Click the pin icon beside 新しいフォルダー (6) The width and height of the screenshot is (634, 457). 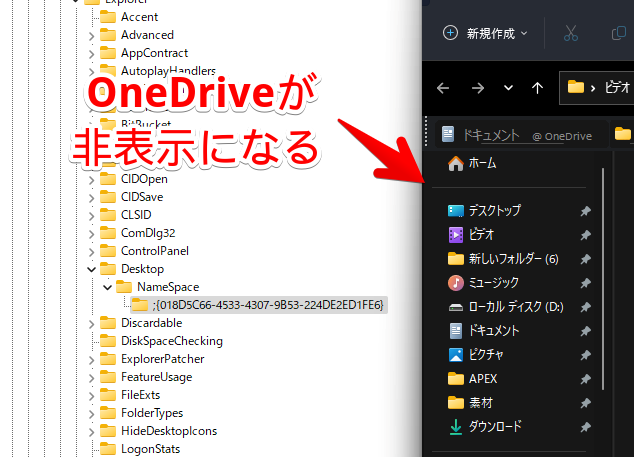tap(585, 259)
